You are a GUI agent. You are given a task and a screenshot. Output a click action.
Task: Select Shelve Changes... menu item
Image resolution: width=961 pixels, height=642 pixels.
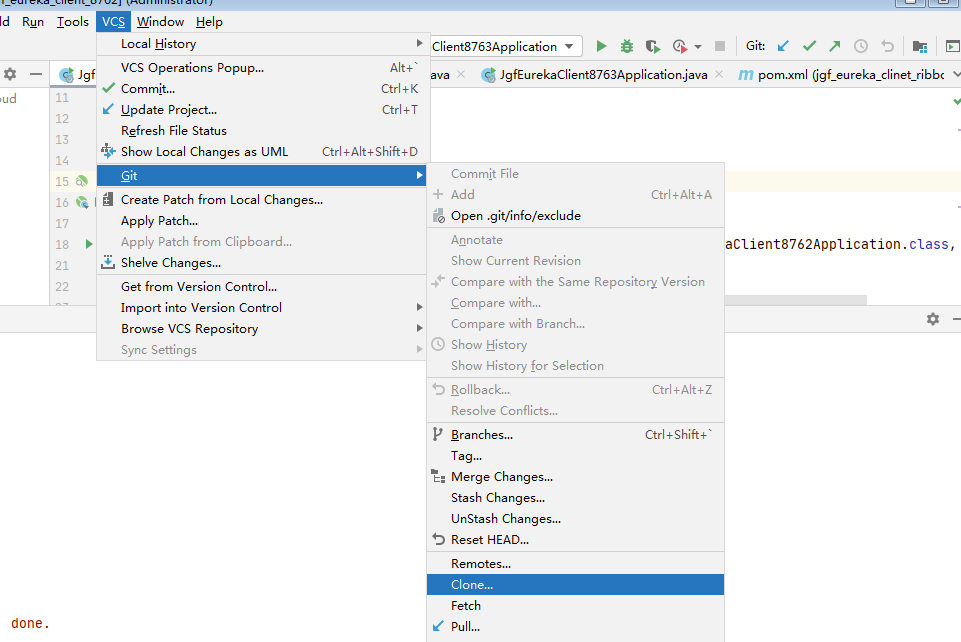tap(262, 262)
